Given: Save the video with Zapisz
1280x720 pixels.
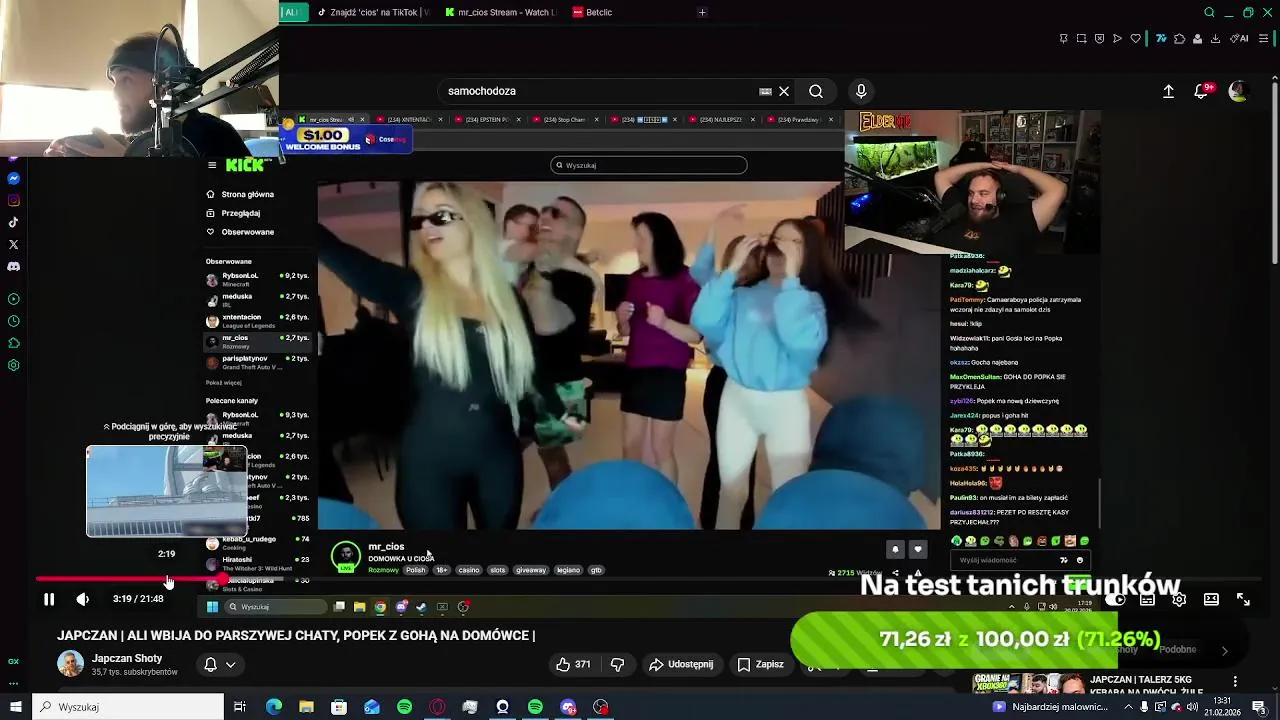Looking at the screenshot, I should 760,664.
